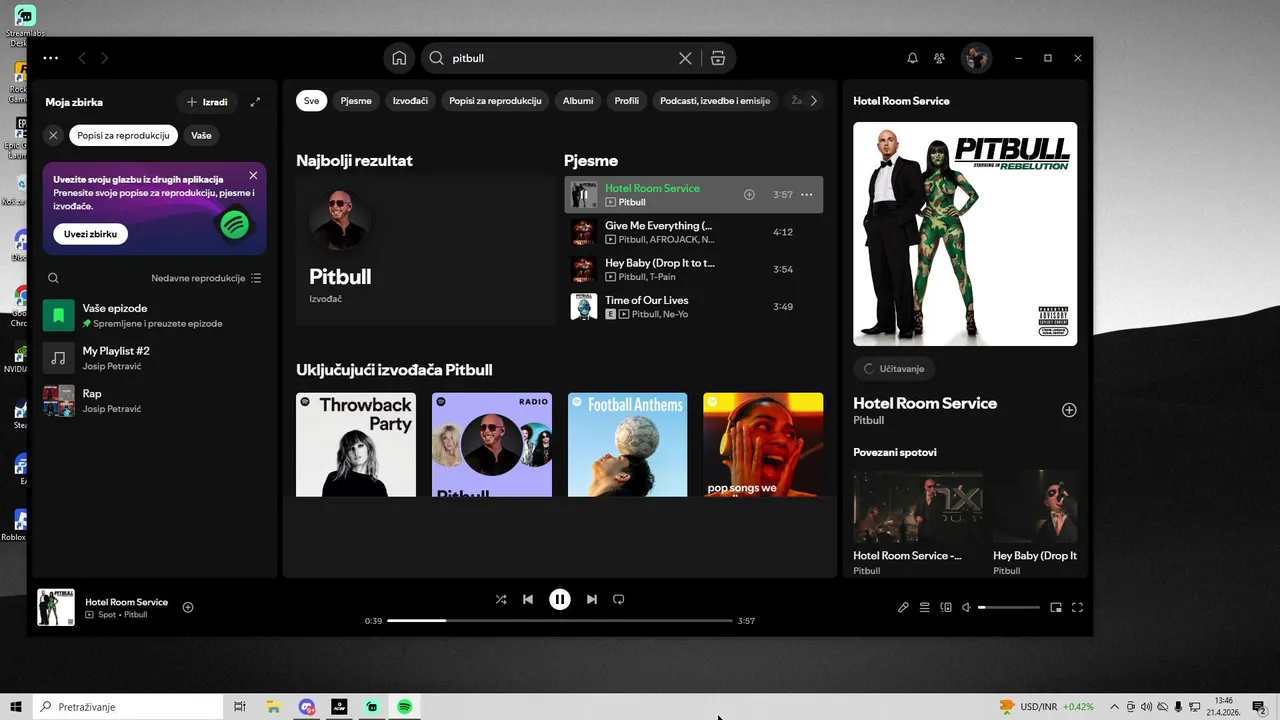Add Hotel Room Service row to liked
This screenshot has width=1280, height=720.
point(749,195)
